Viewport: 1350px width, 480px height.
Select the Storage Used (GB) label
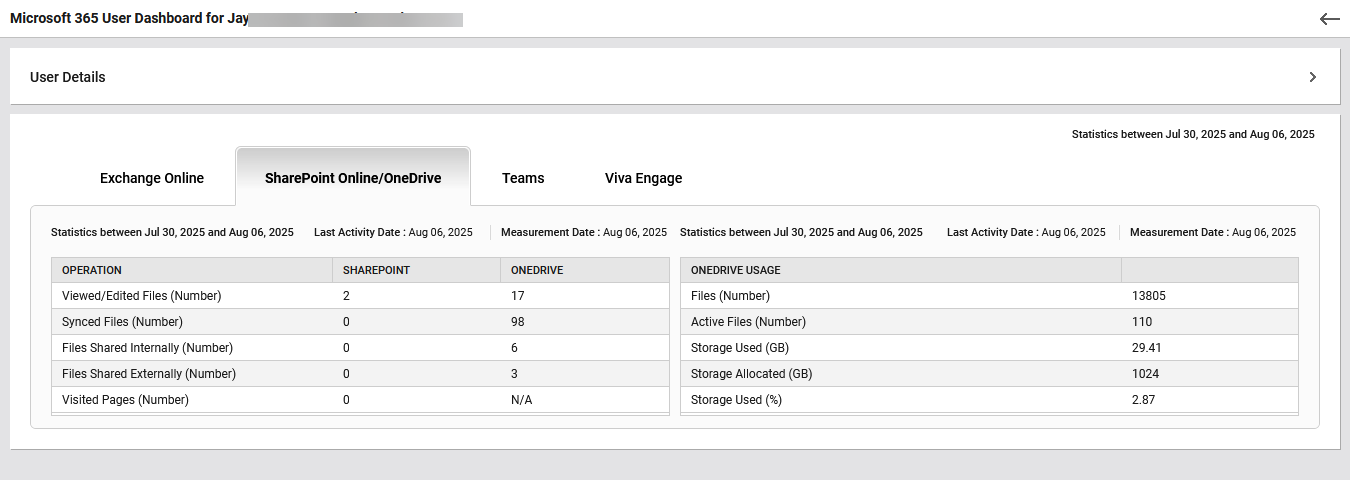pyautogui.click(x=740, y=348)
